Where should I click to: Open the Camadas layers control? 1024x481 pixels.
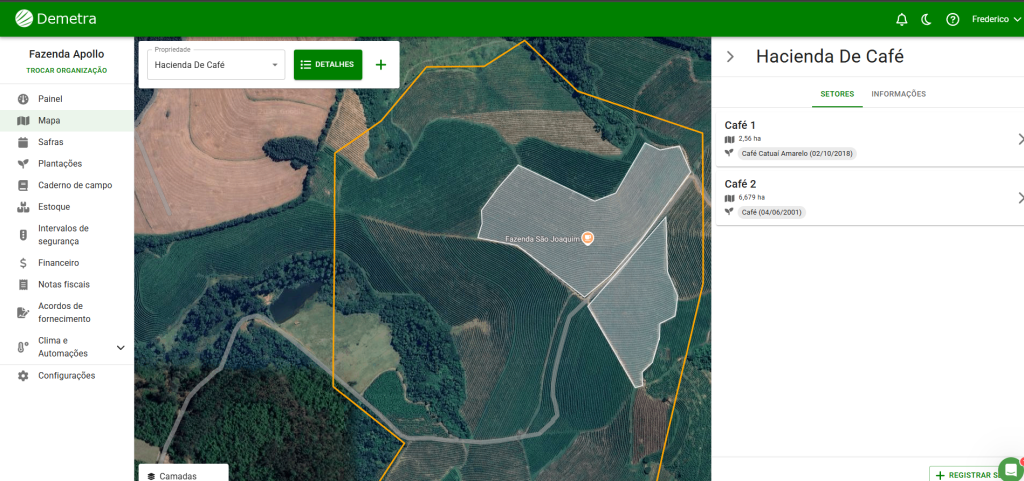(178, 475)
